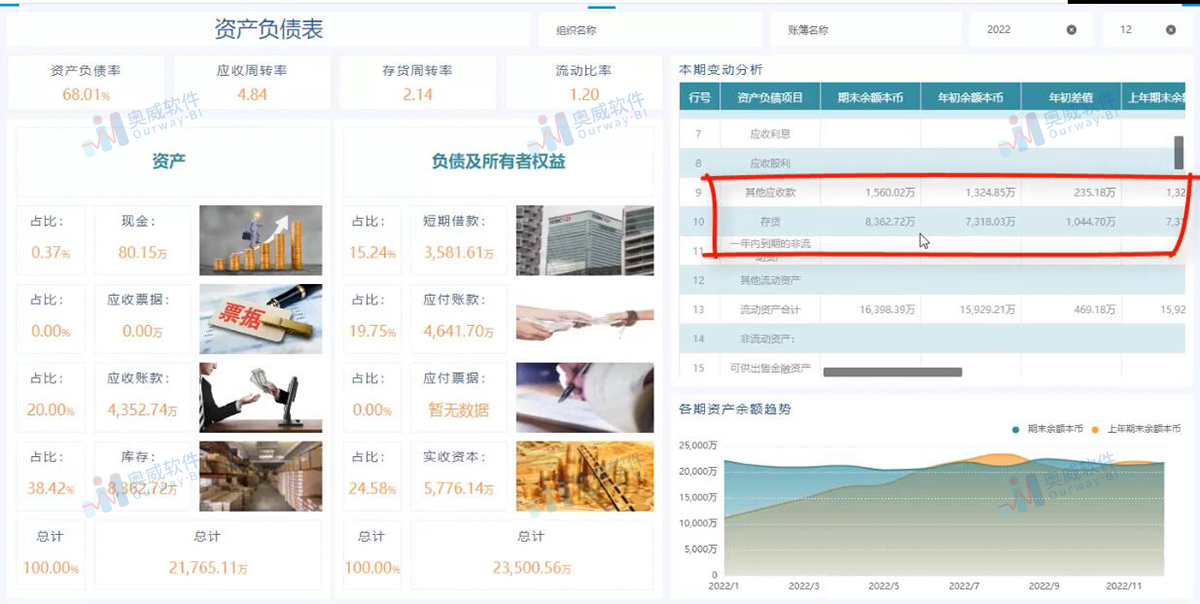Click the pen signing document image
The image size is (1200, 604).
tap(585, 397)
